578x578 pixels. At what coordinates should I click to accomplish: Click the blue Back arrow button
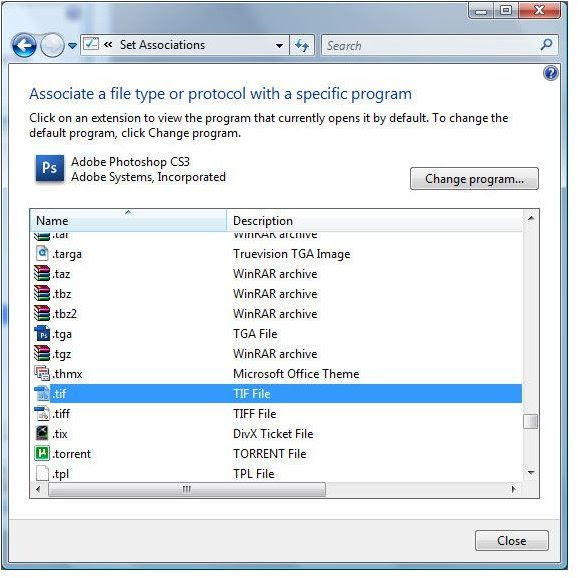24,46
